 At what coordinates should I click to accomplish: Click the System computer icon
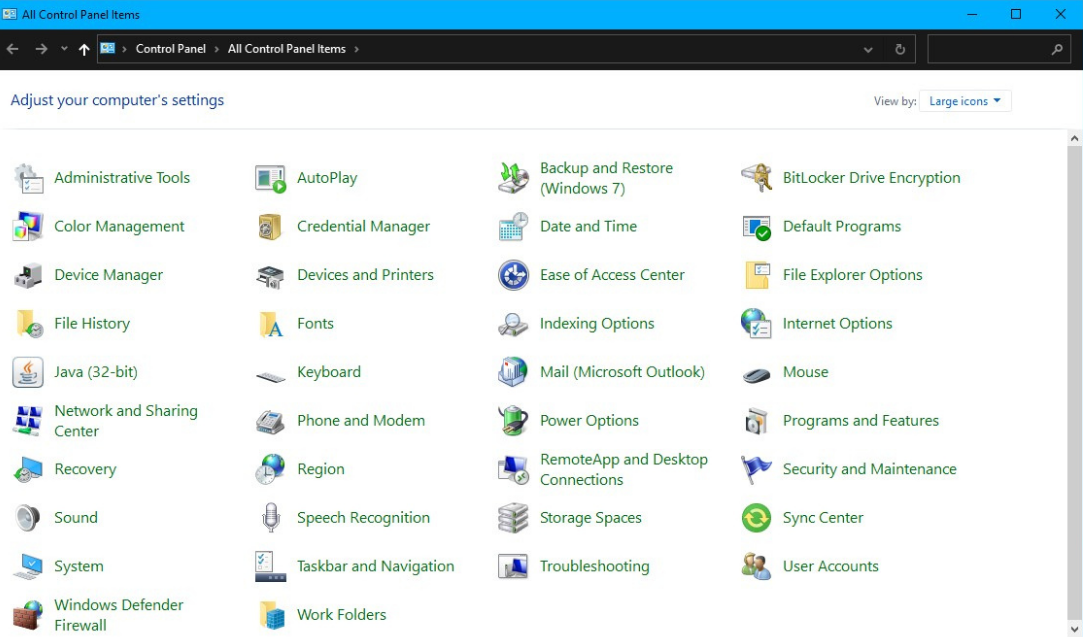click(28, 566)
